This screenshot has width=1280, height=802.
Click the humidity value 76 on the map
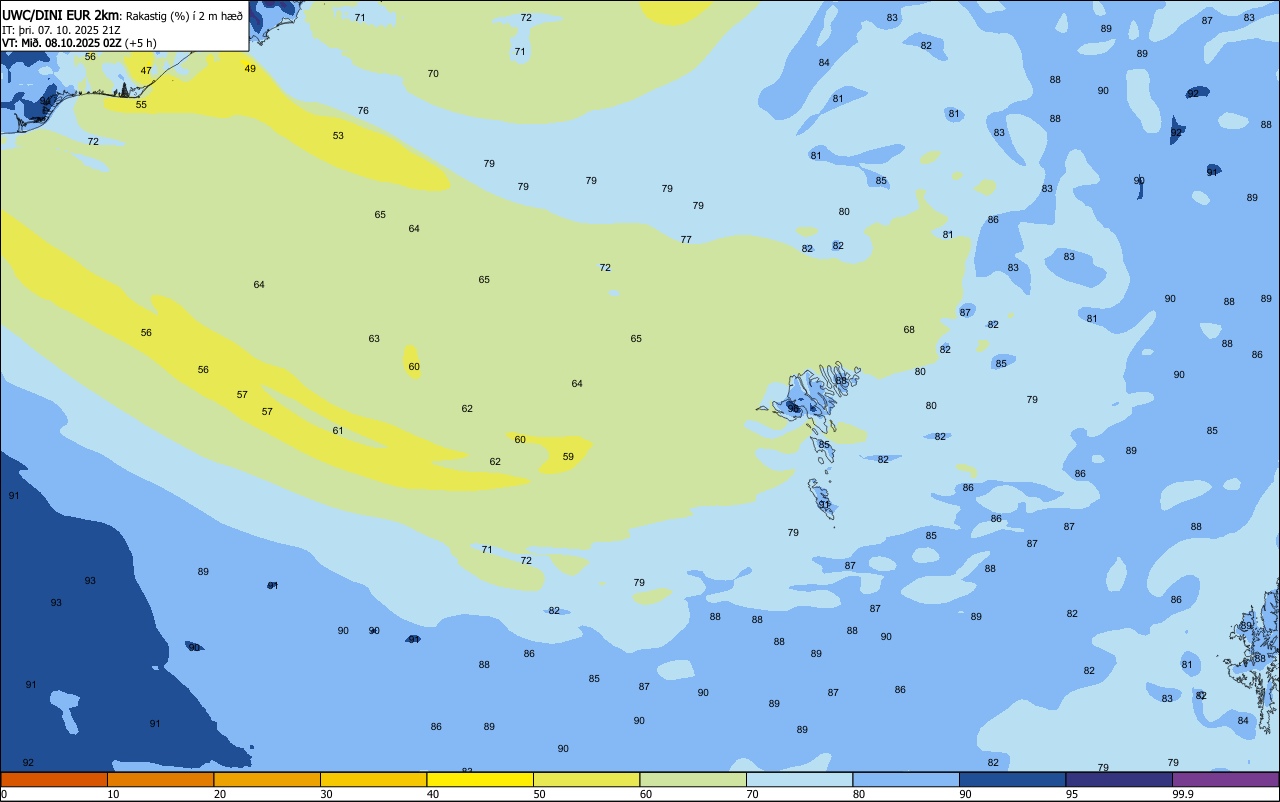[363, 110]
